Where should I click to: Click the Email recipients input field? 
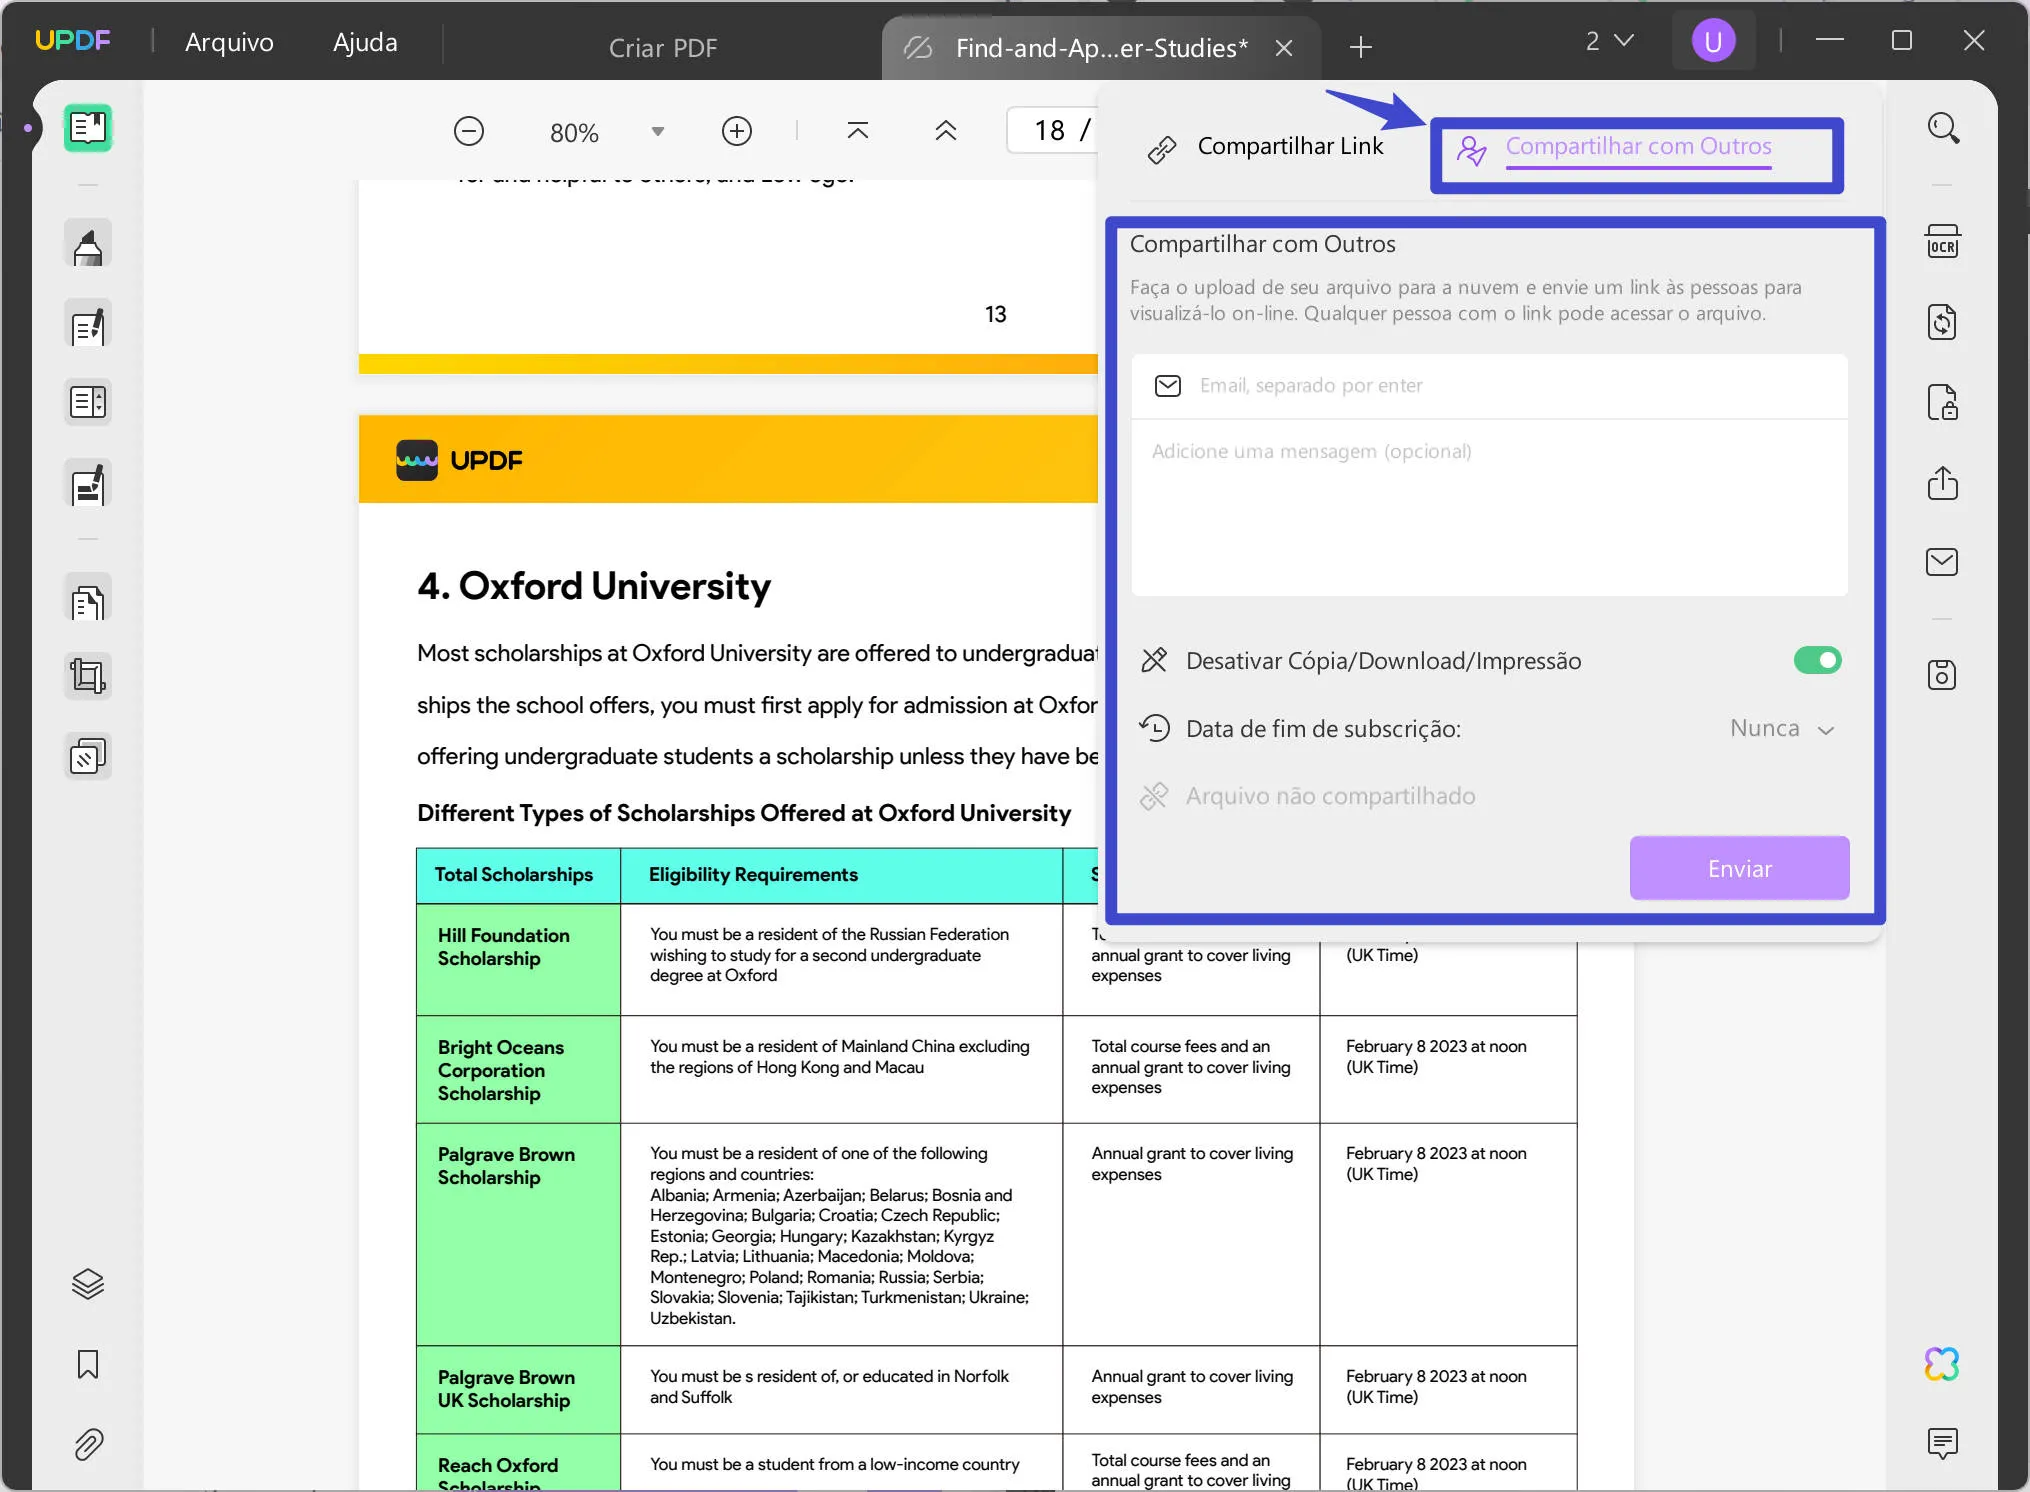(1490, 386)
